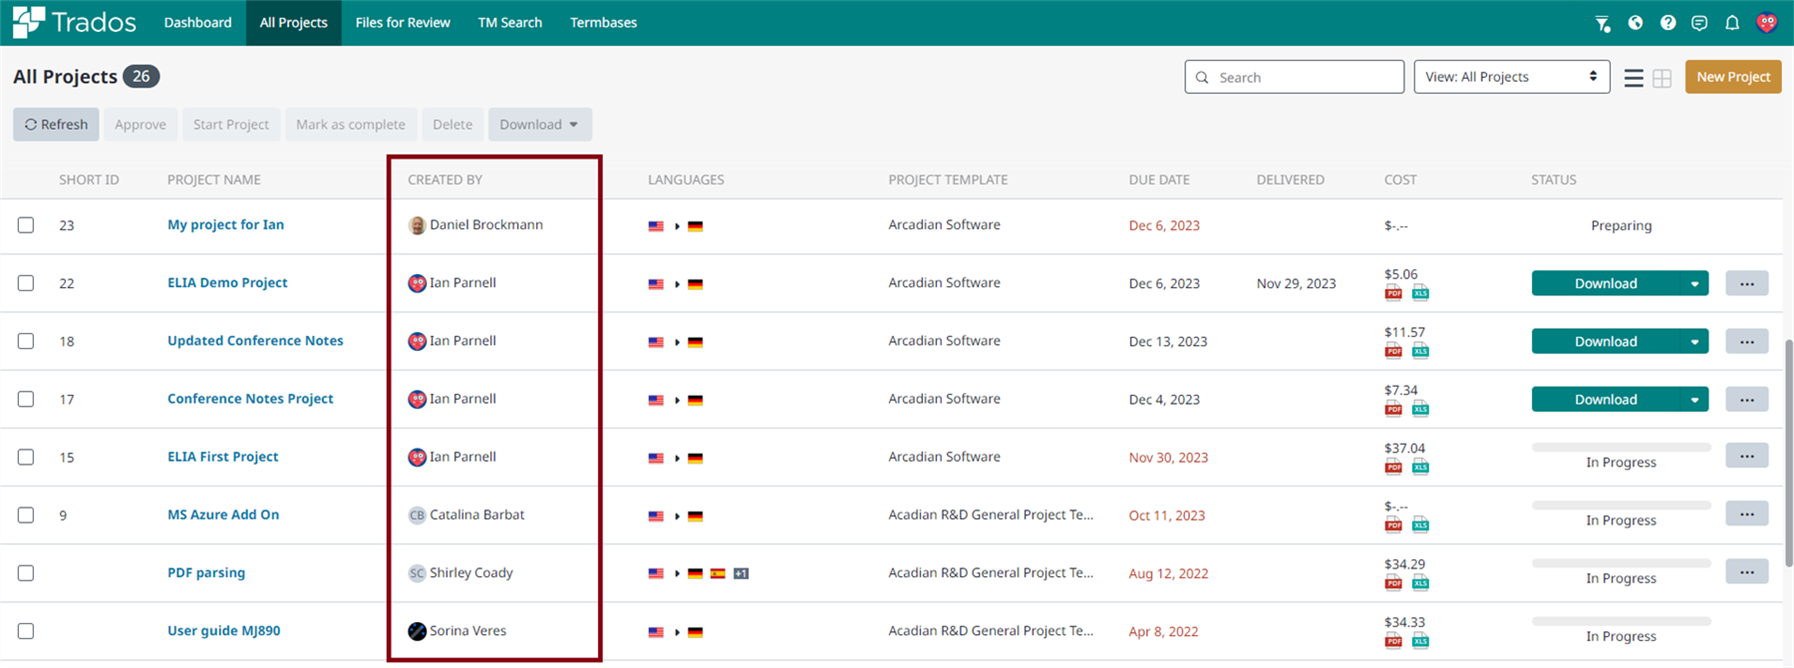Switch to list view layout
The width and height of the screenshot is (1794, 668).
pyautogui.click(x=1634, y=78)
